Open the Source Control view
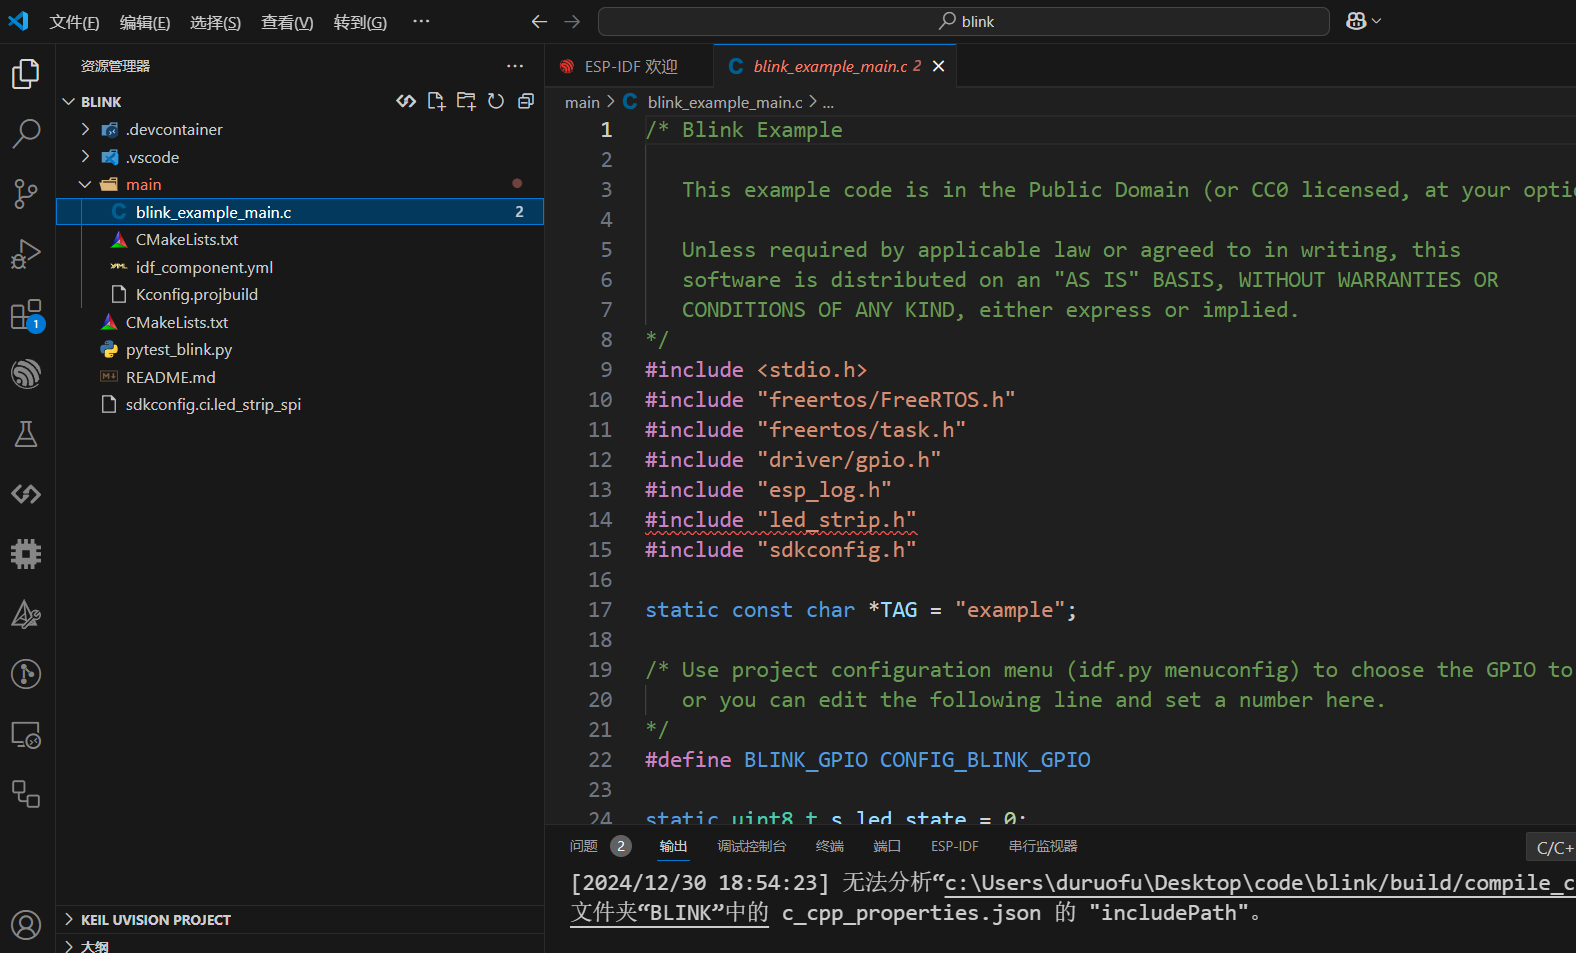Viewport: 1576px width, 953px height. pos(26,194)
